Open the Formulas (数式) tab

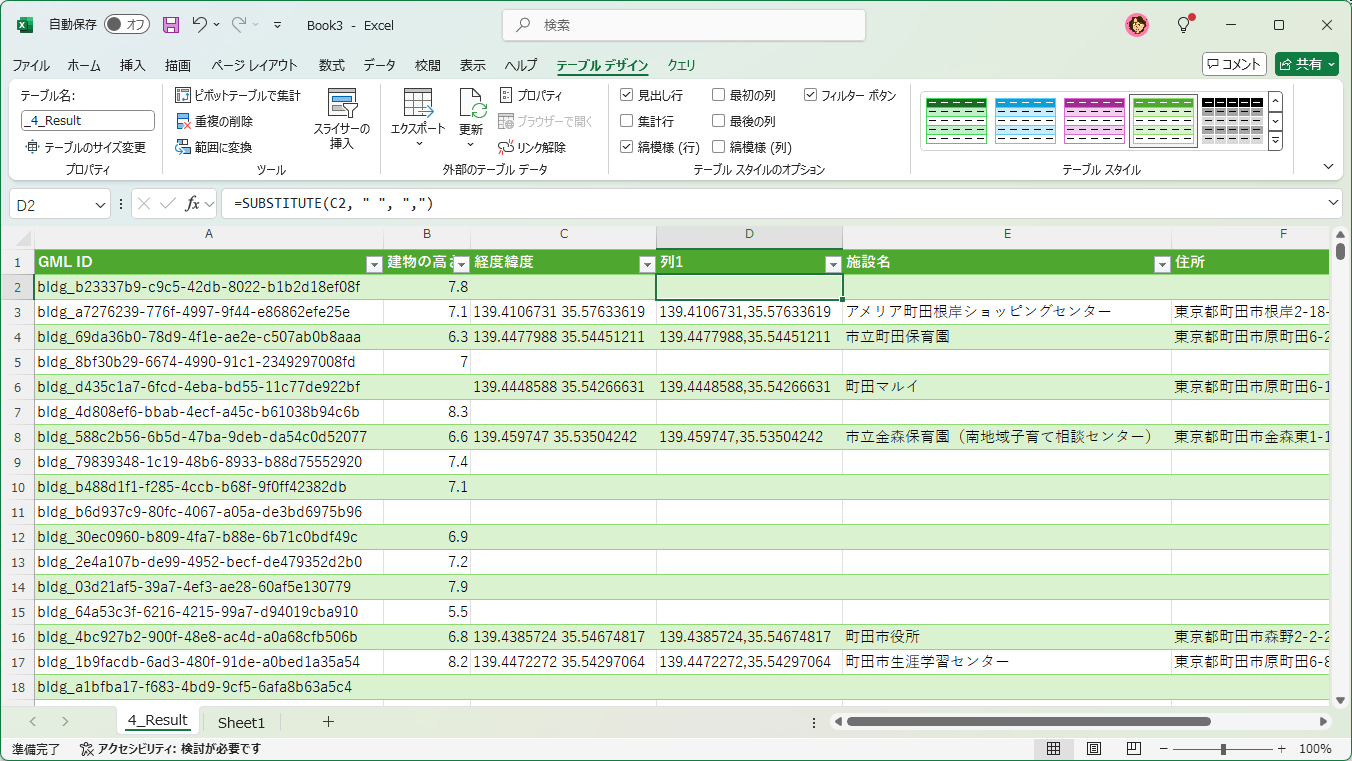coord(332,65)
